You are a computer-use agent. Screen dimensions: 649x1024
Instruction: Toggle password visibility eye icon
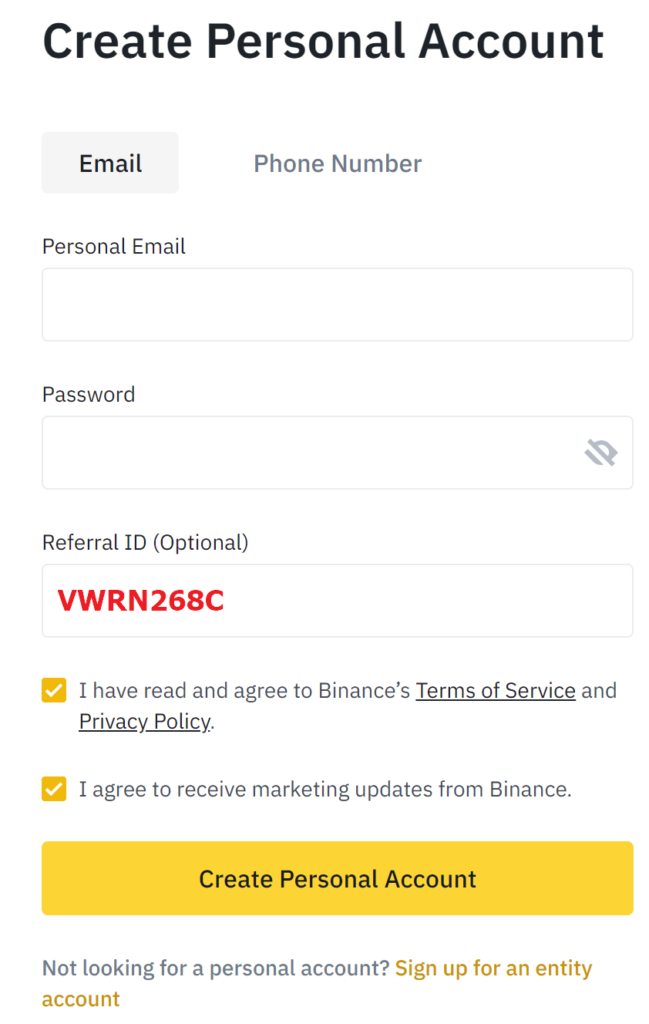(601, 452)
